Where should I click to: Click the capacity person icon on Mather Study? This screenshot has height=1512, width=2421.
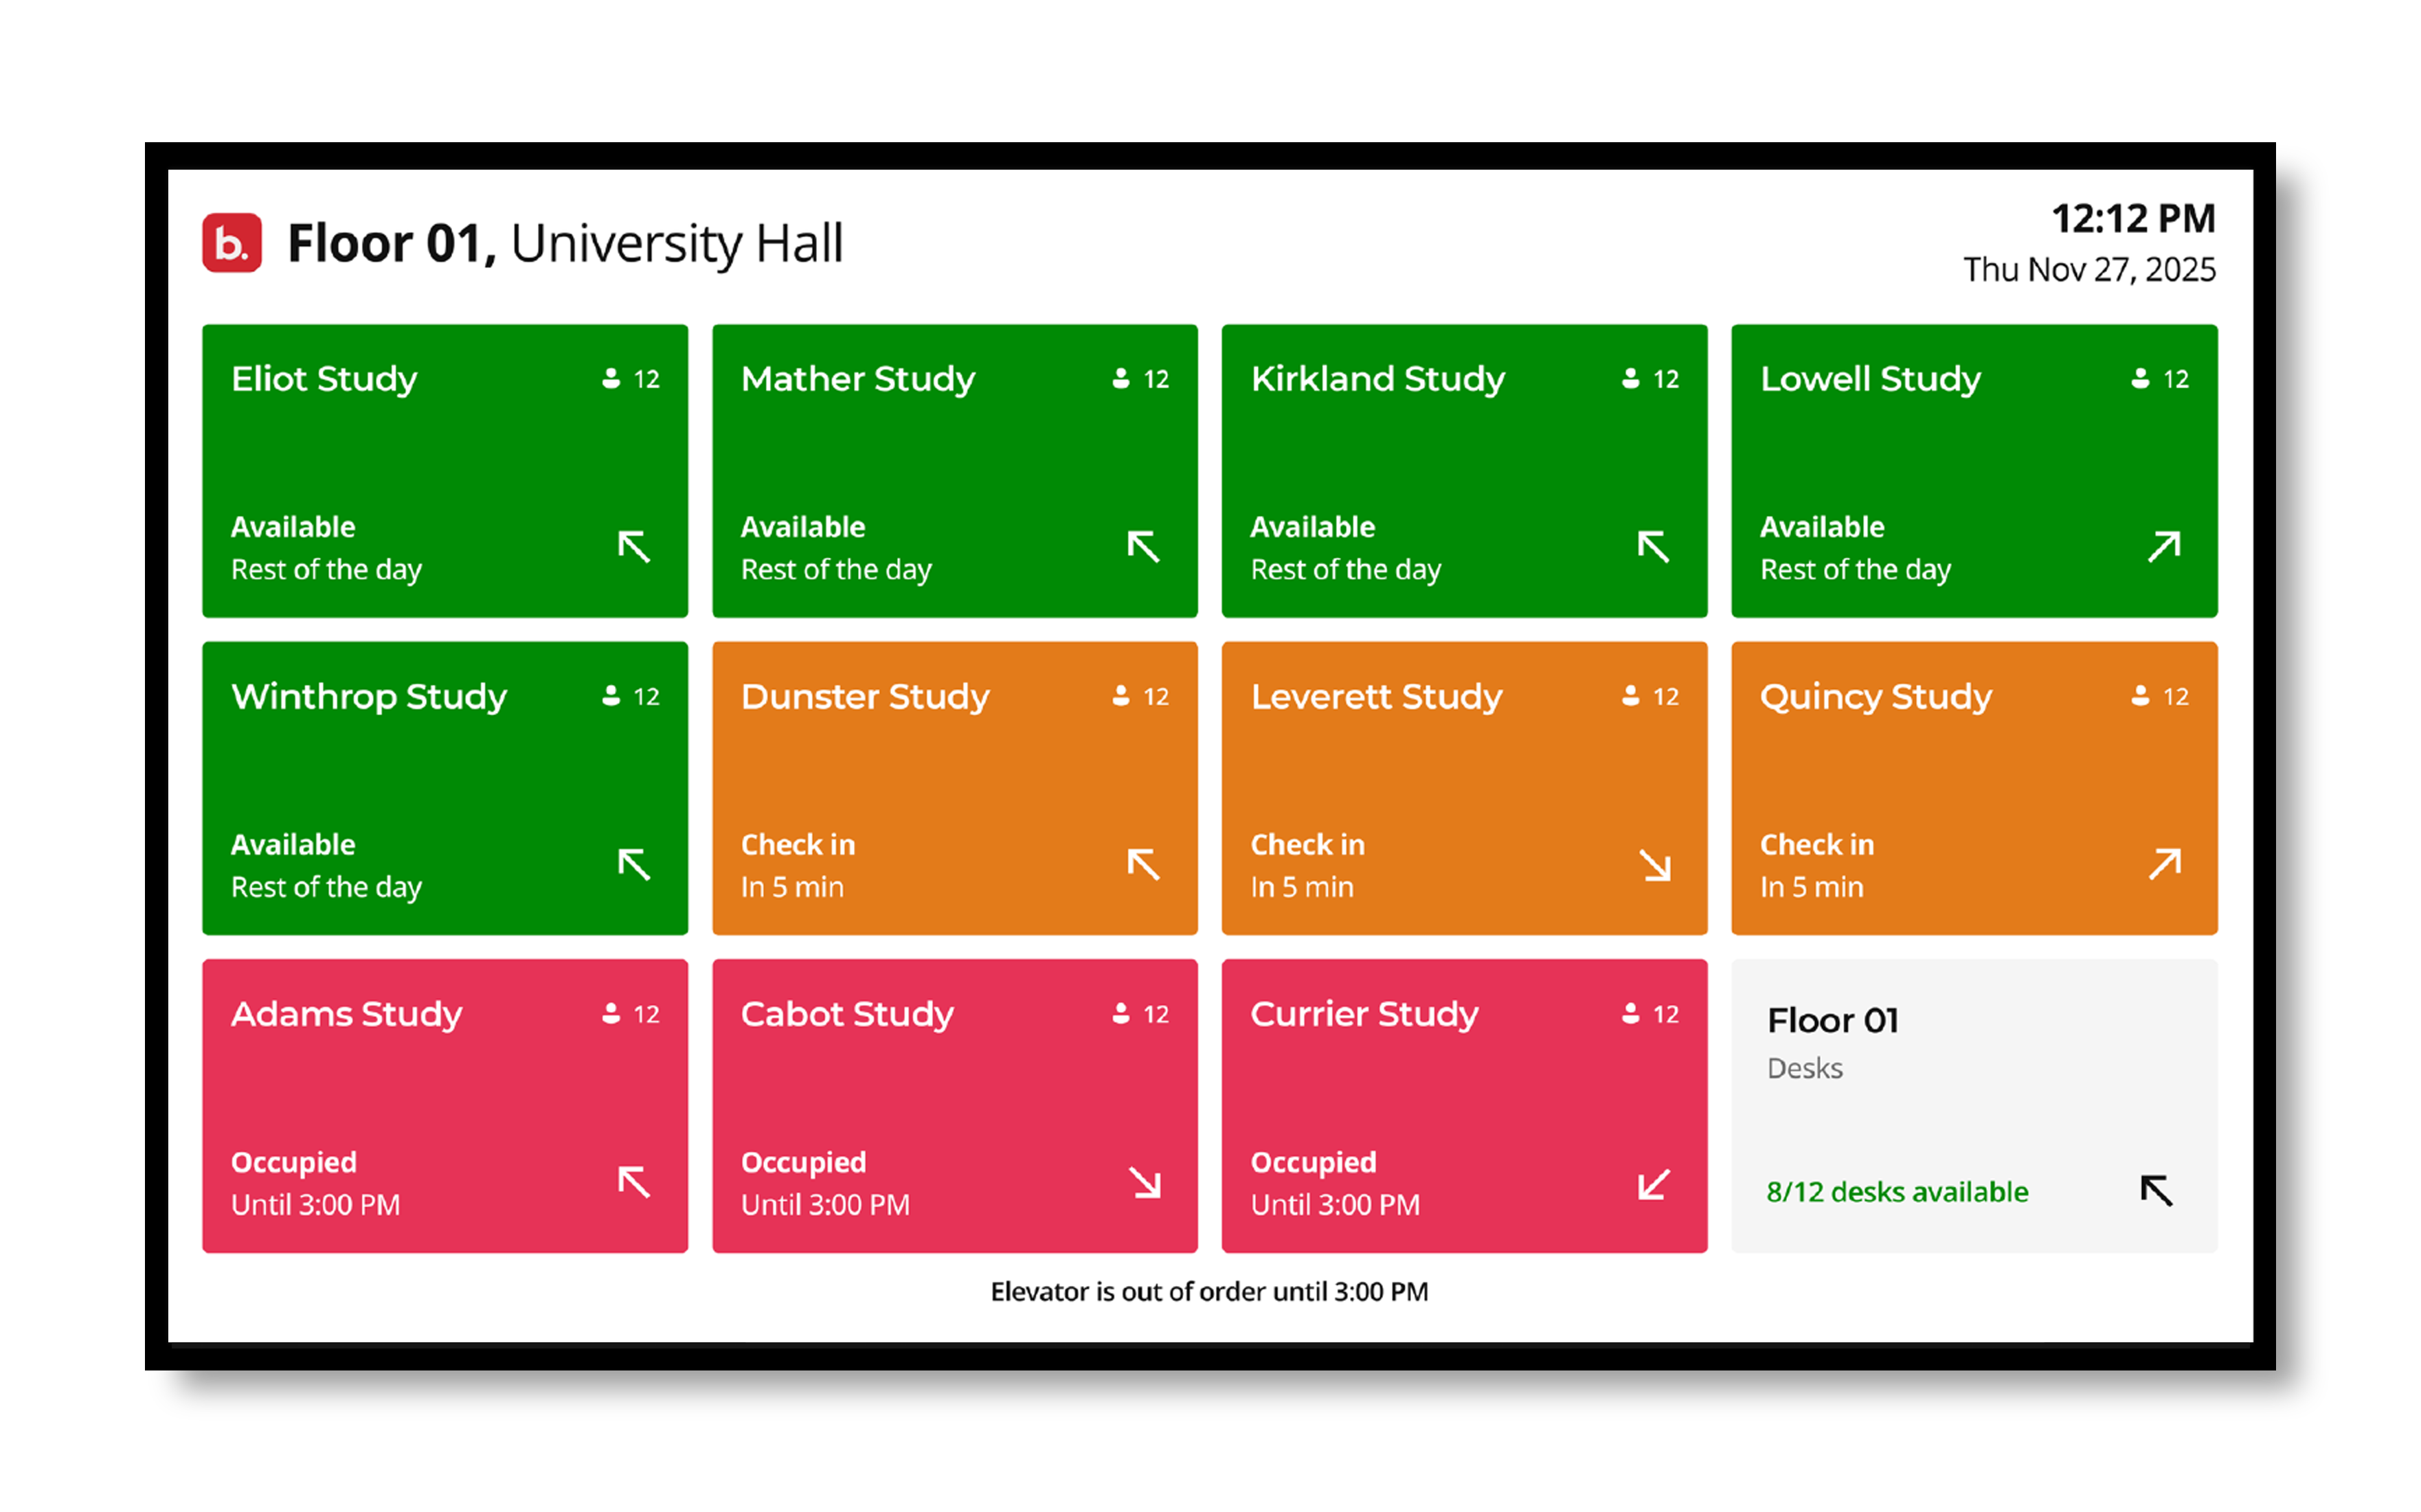click(x=1121, y=378)
